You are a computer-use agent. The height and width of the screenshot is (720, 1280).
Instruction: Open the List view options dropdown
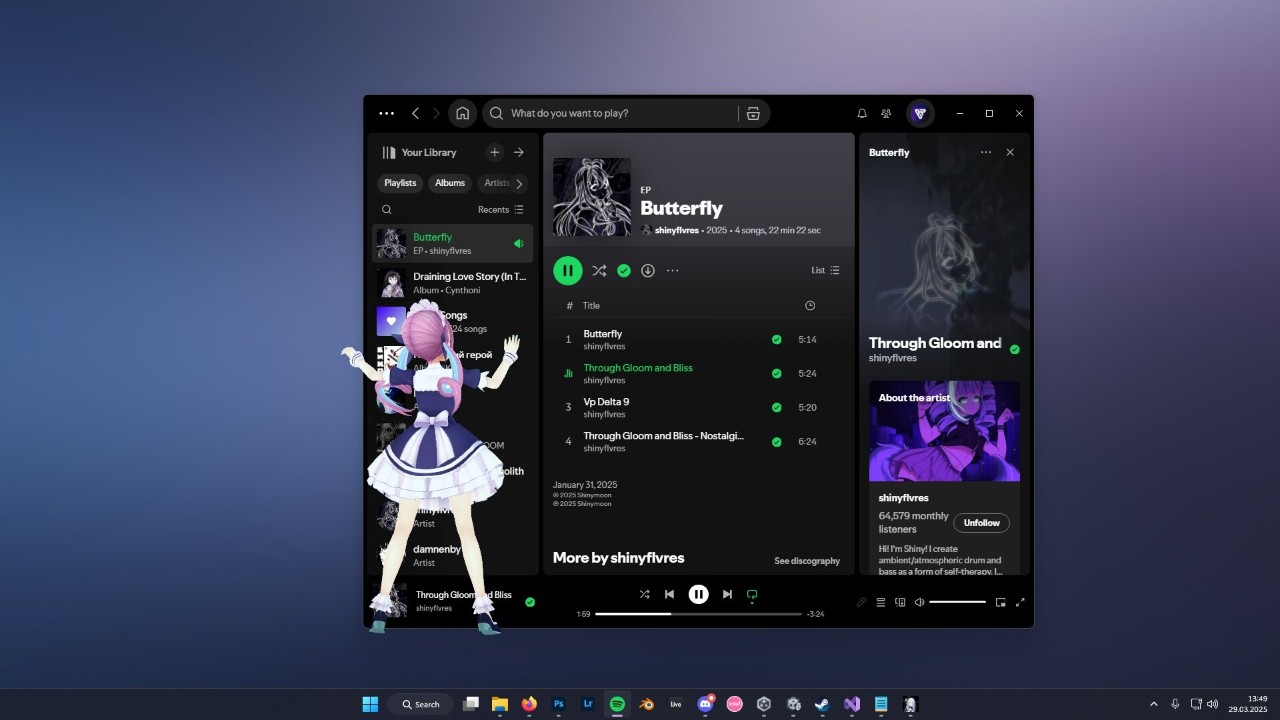pyautogui.click(x=825, y=270)
